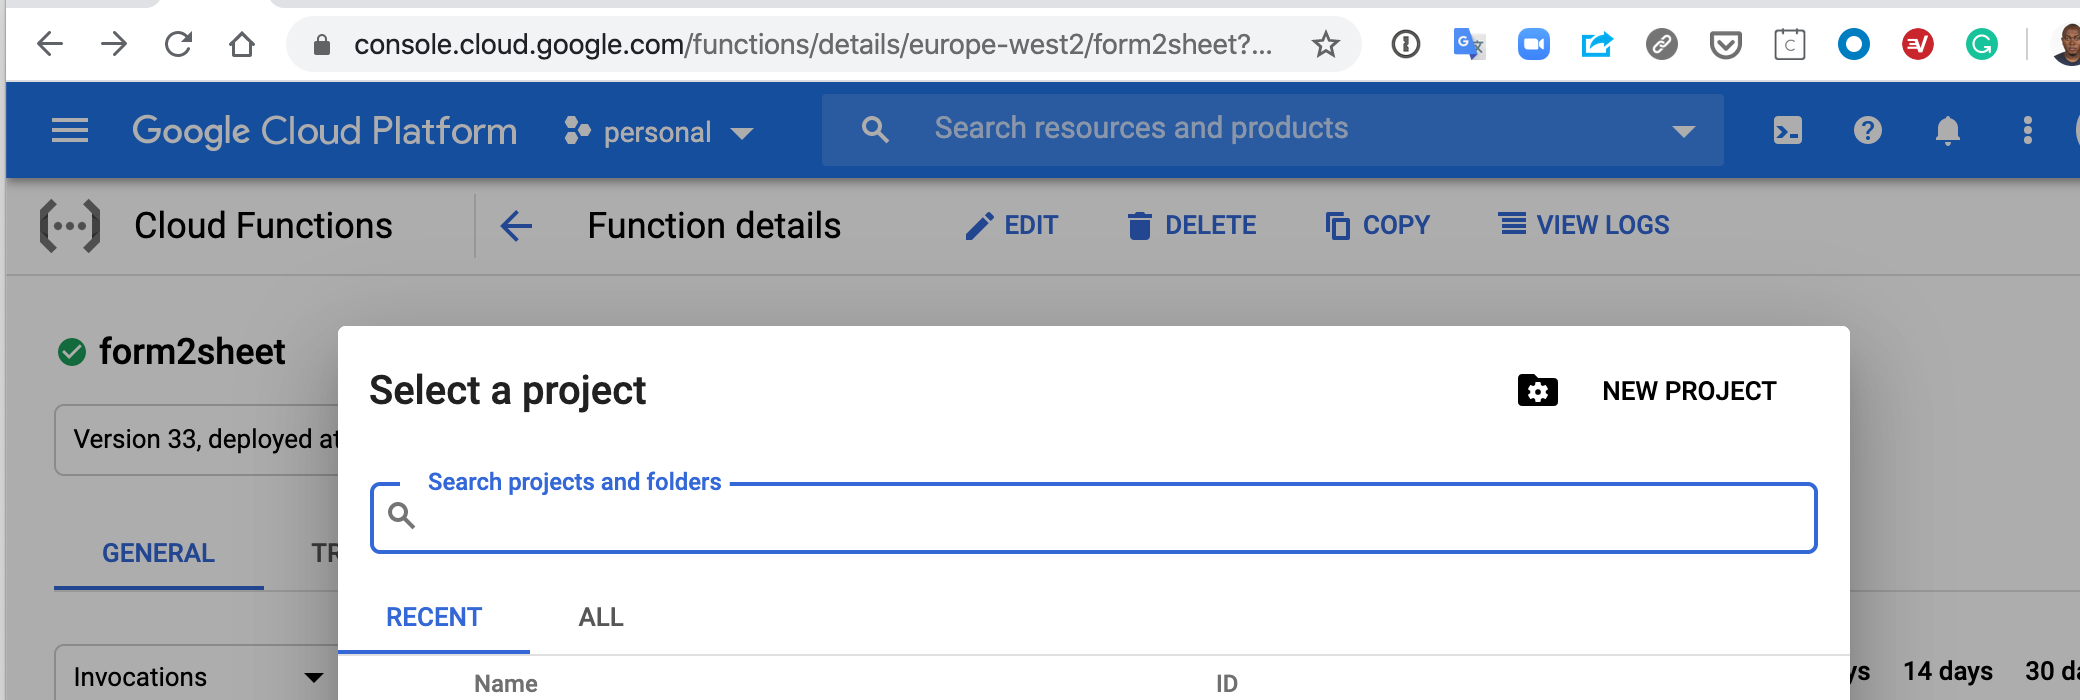Click the Name column header
Screen dimensions: 2080x700
506,684
